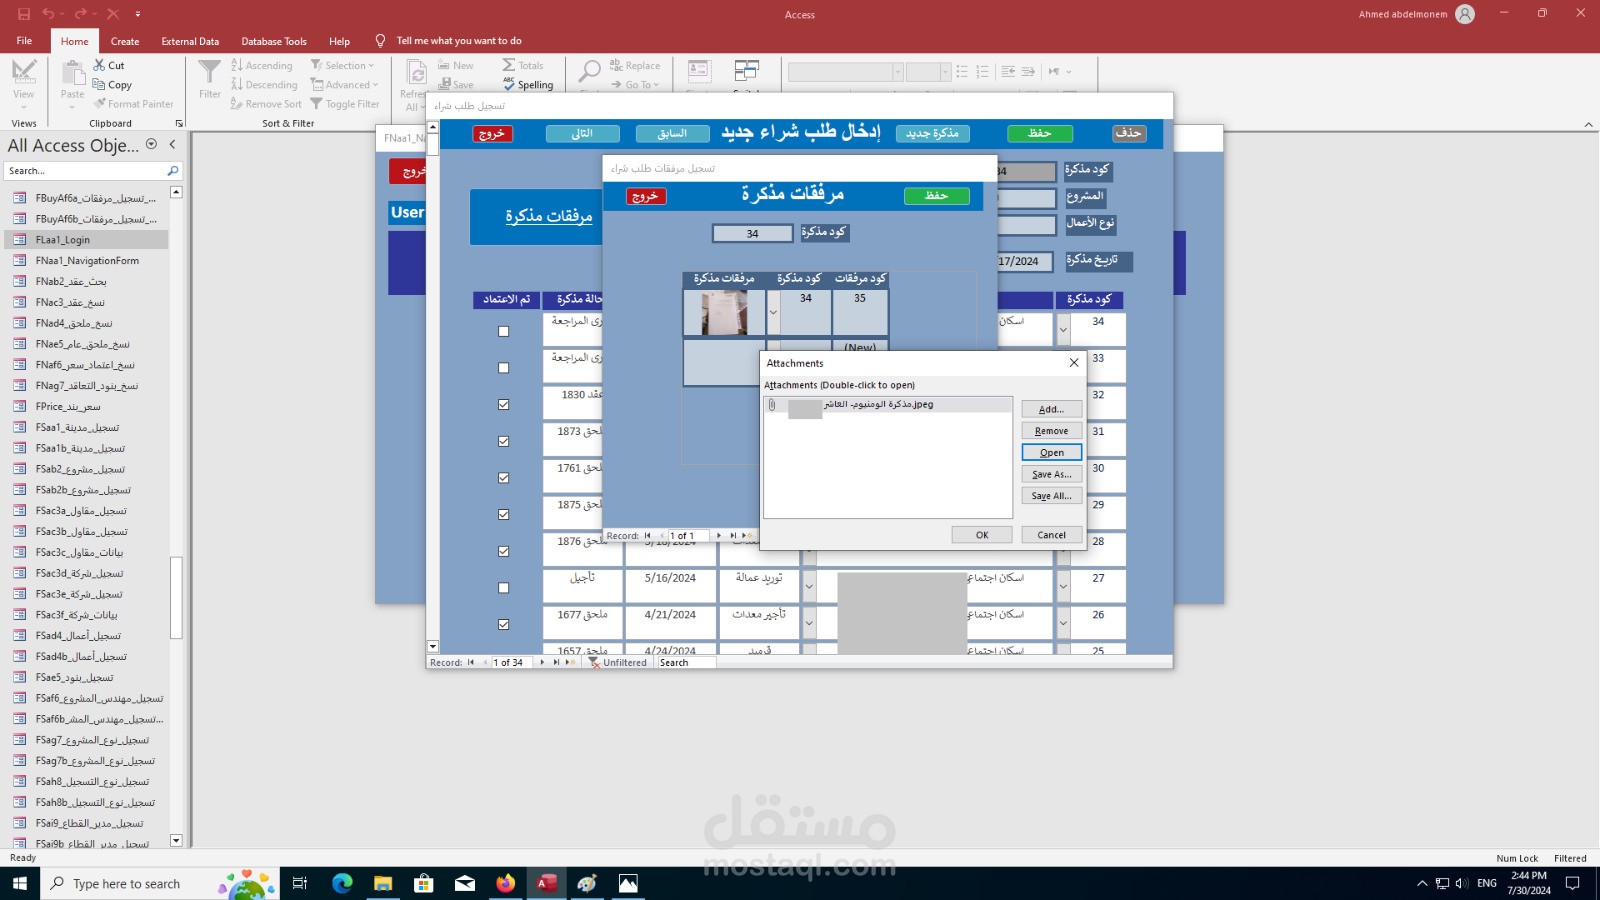Open File Explorer from taskbar
1600x900 pixels.
click(383, 883)
